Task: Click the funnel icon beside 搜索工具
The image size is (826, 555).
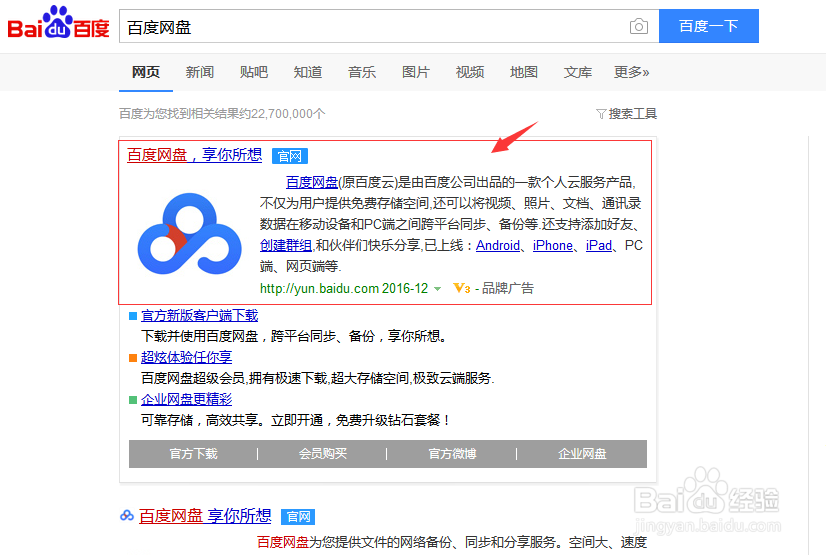Action: tap(601, 114)
